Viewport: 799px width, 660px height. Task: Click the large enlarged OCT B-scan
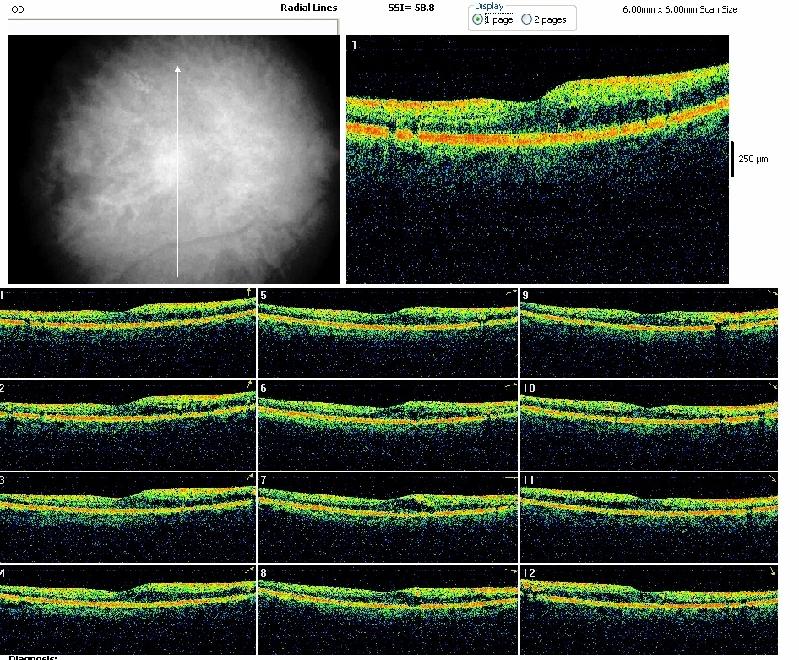click(537, 160)
